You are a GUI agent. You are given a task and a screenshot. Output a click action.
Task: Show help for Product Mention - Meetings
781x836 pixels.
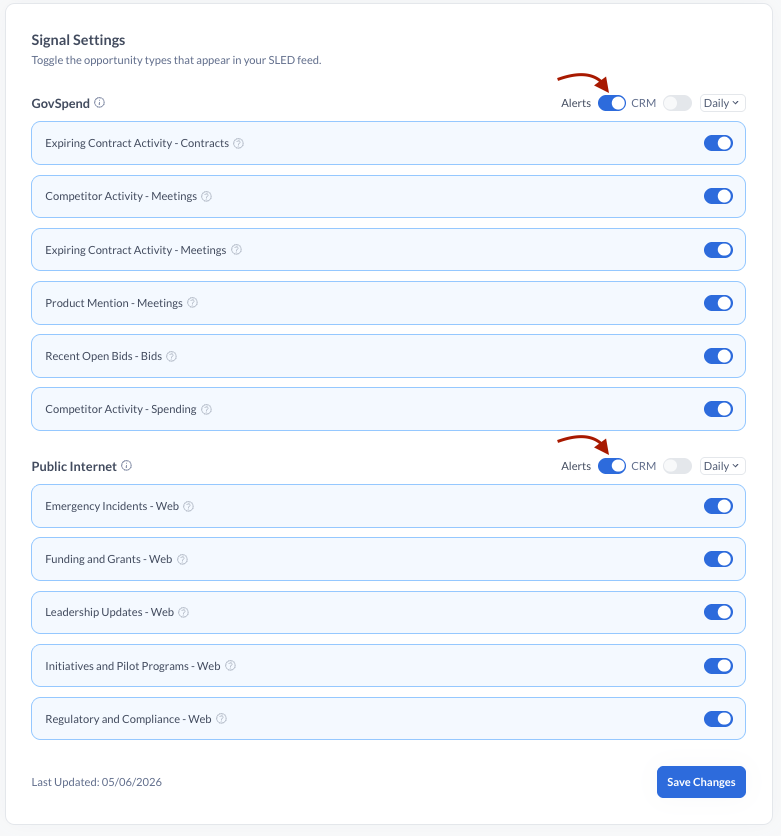tap(193, 303)
